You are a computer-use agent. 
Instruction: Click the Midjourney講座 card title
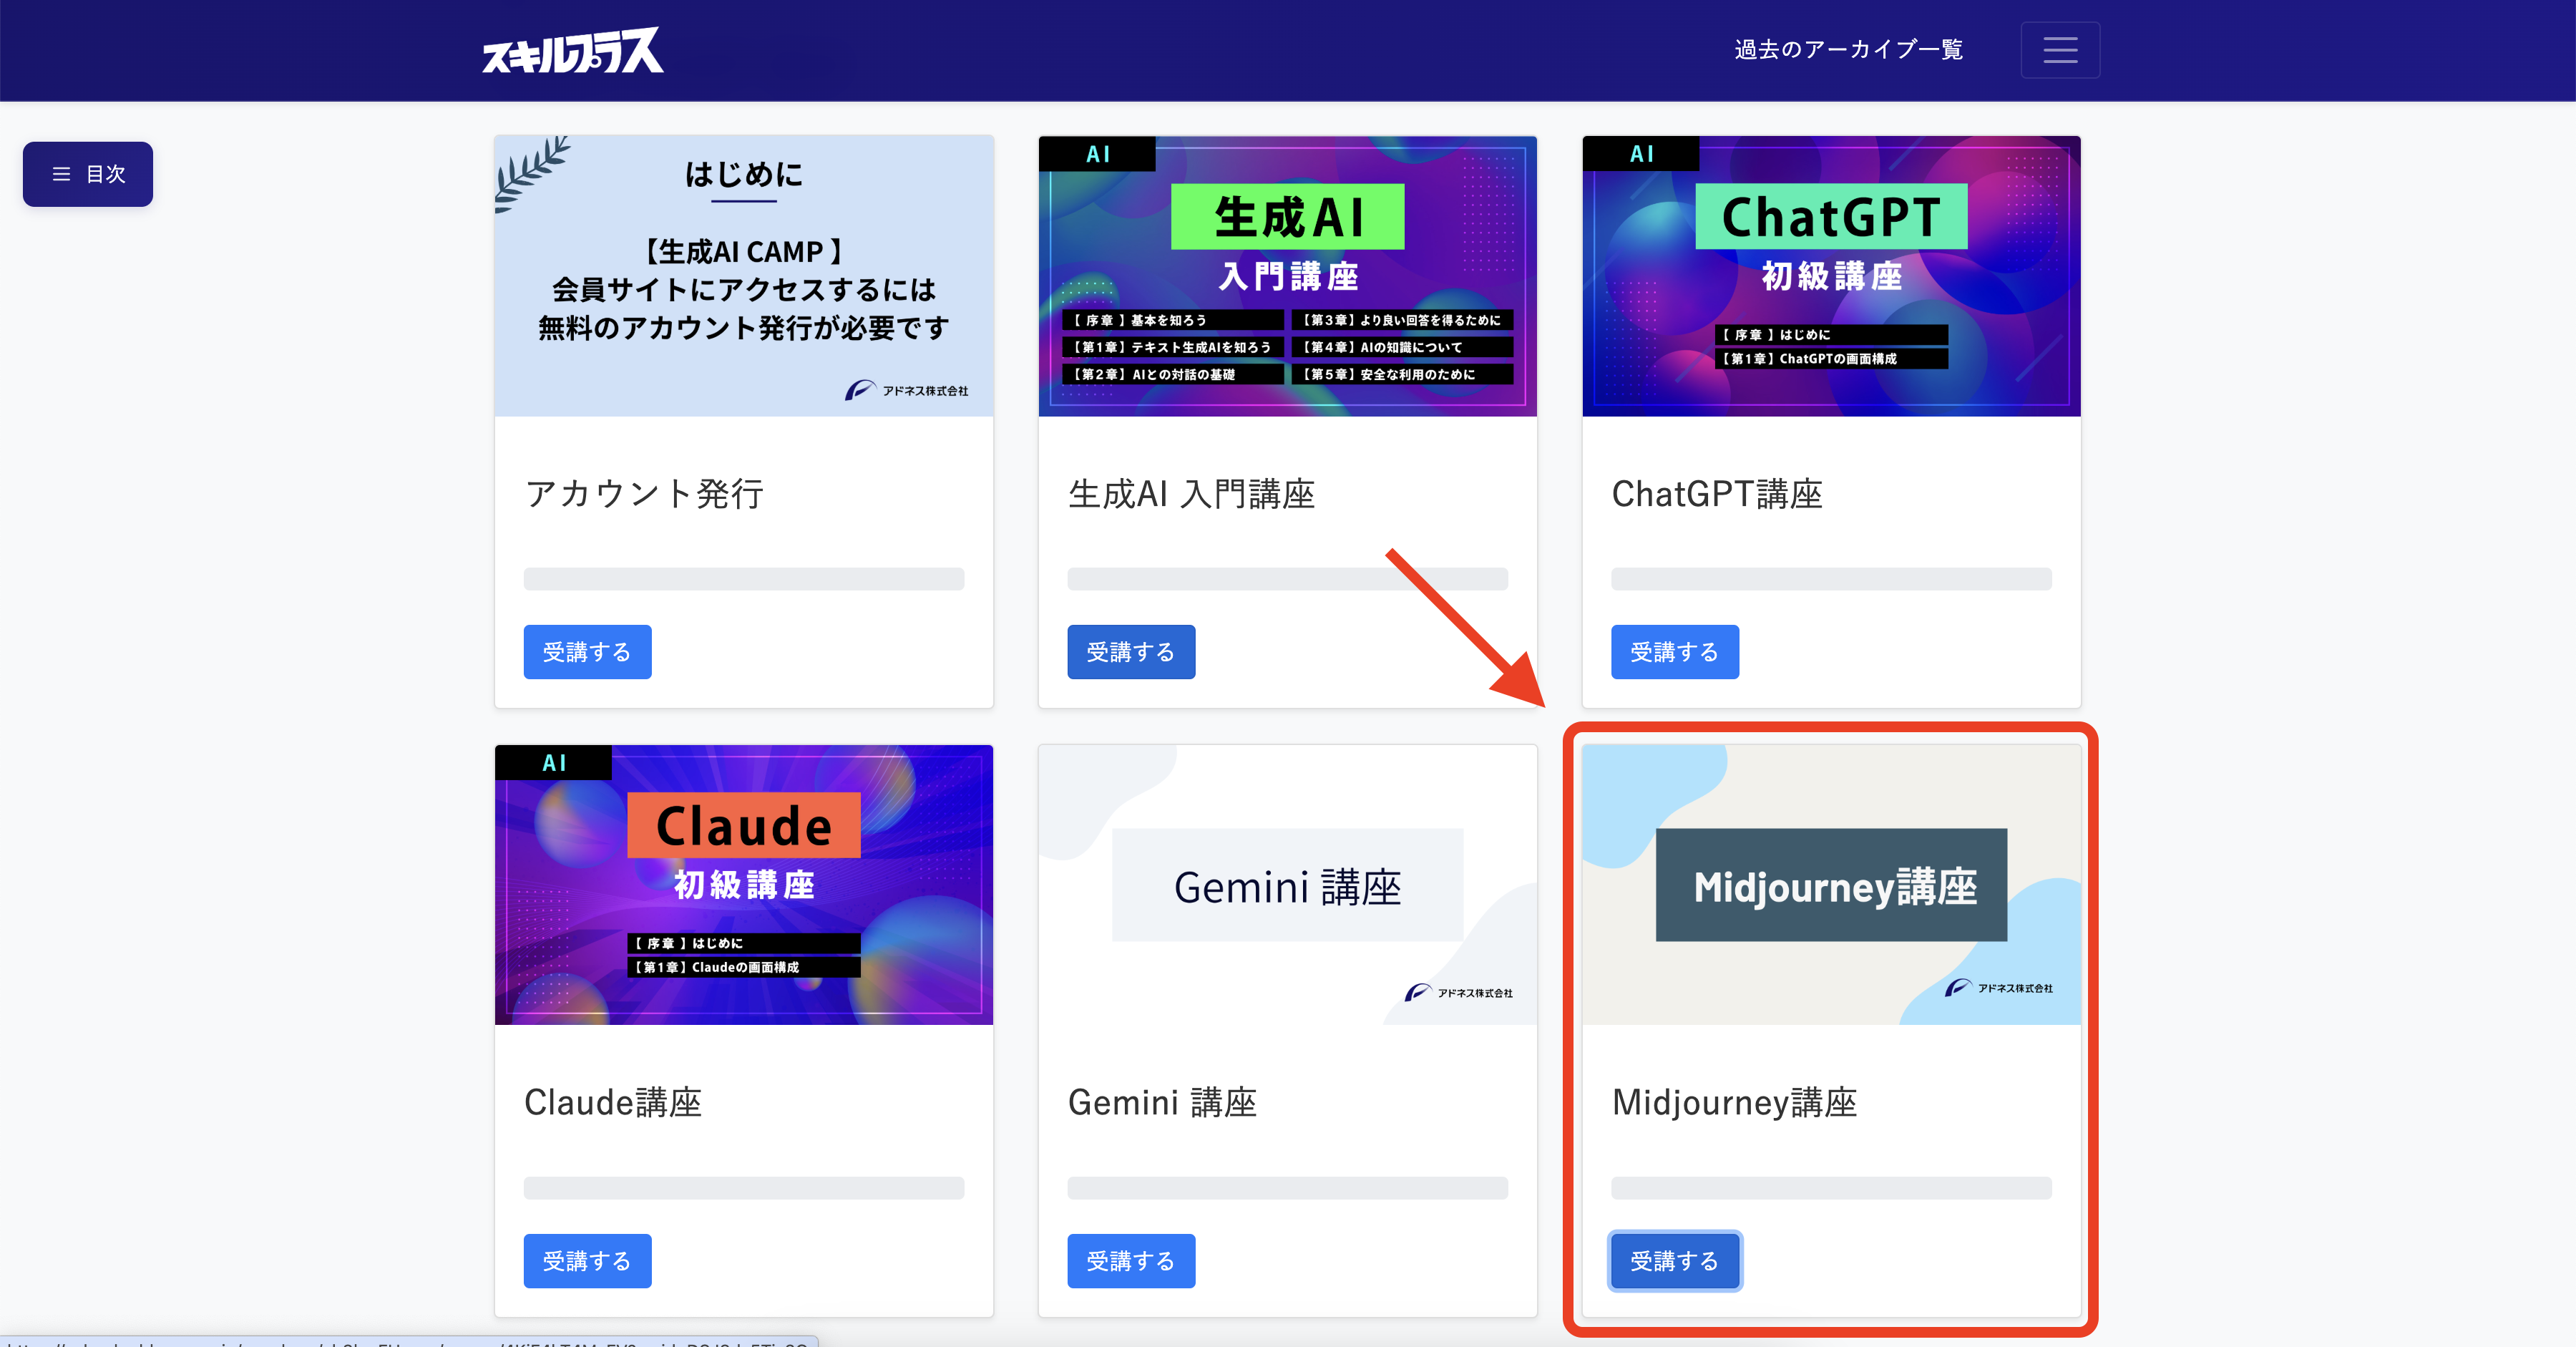click(x=1735, y=1102)
